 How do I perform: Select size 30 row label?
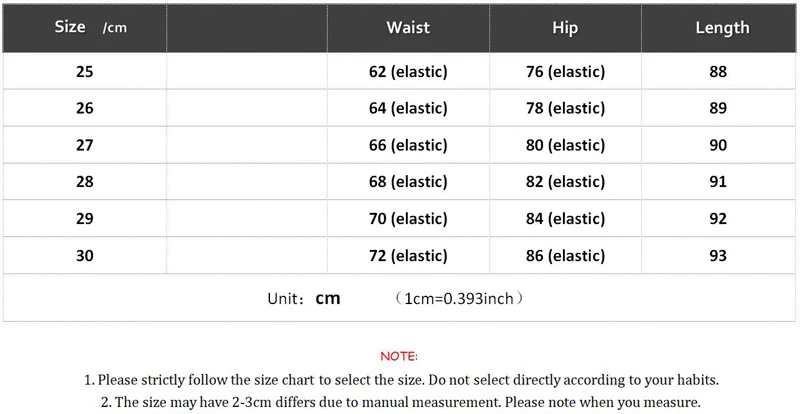(x=84, y=256)
